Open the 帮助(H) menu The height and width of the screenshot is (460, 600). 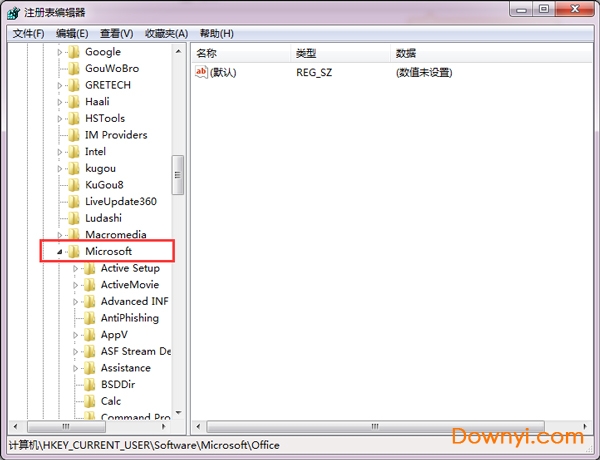click(217, 34)
